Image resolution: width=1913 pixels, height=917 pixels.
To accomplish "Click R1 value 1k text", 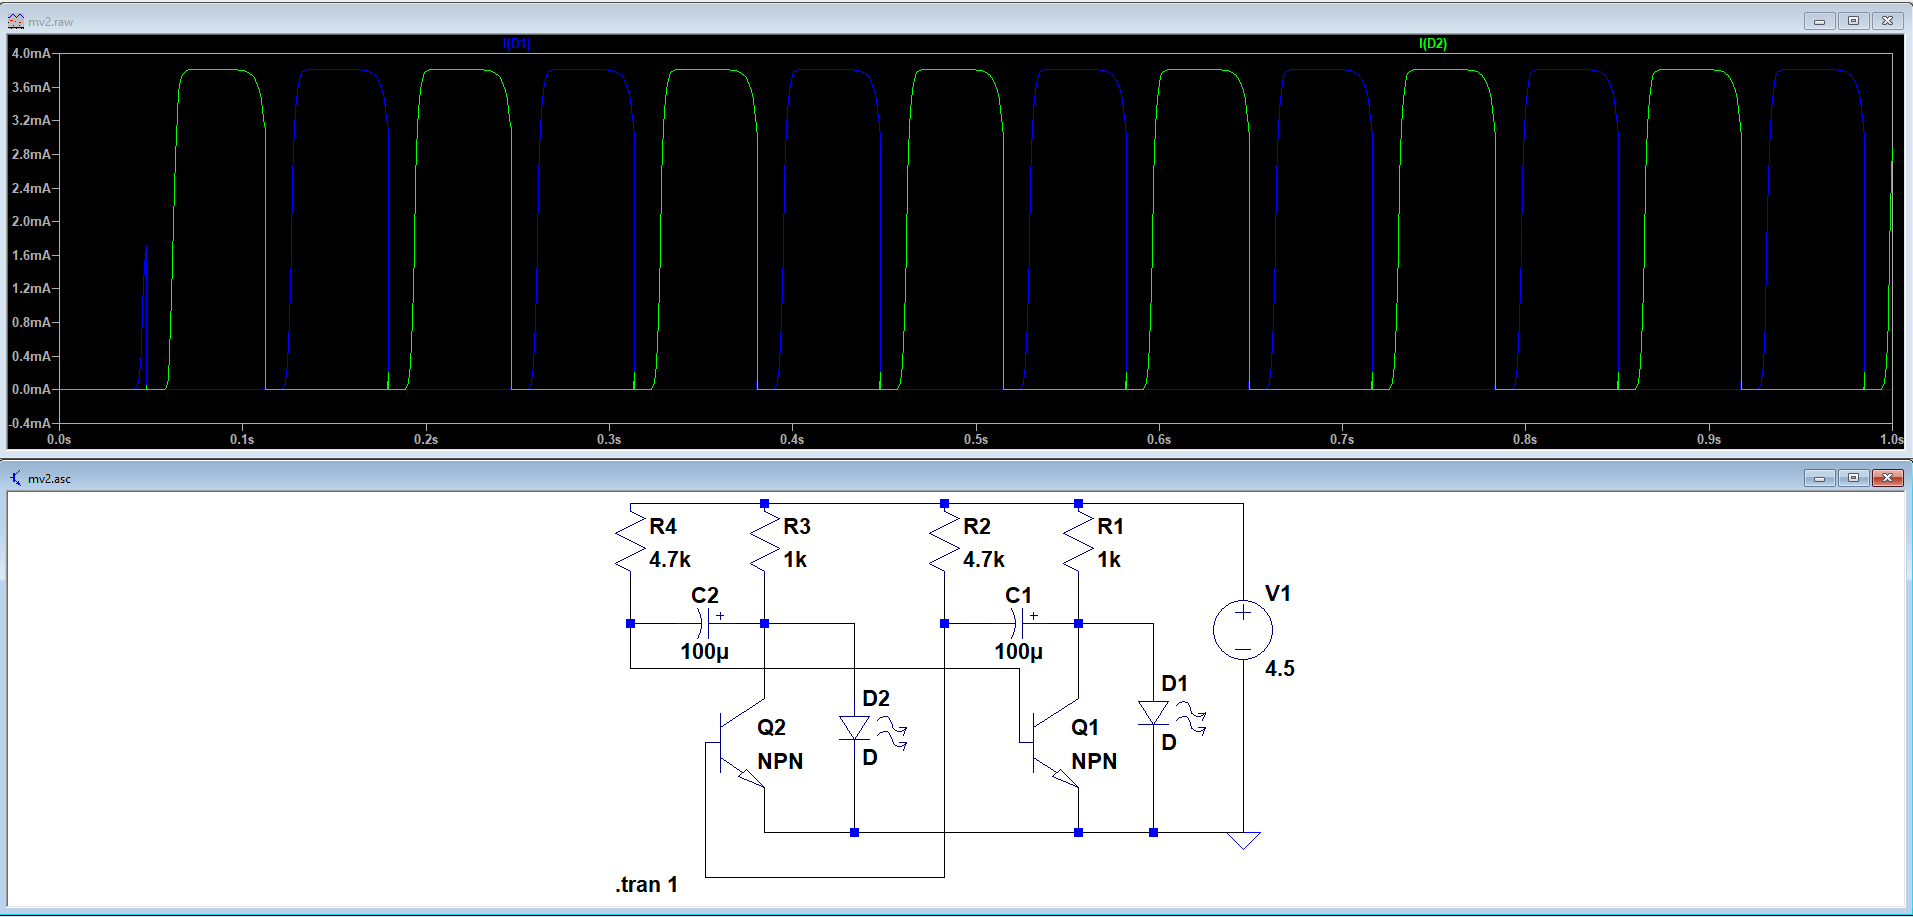I will (1109, 559).
